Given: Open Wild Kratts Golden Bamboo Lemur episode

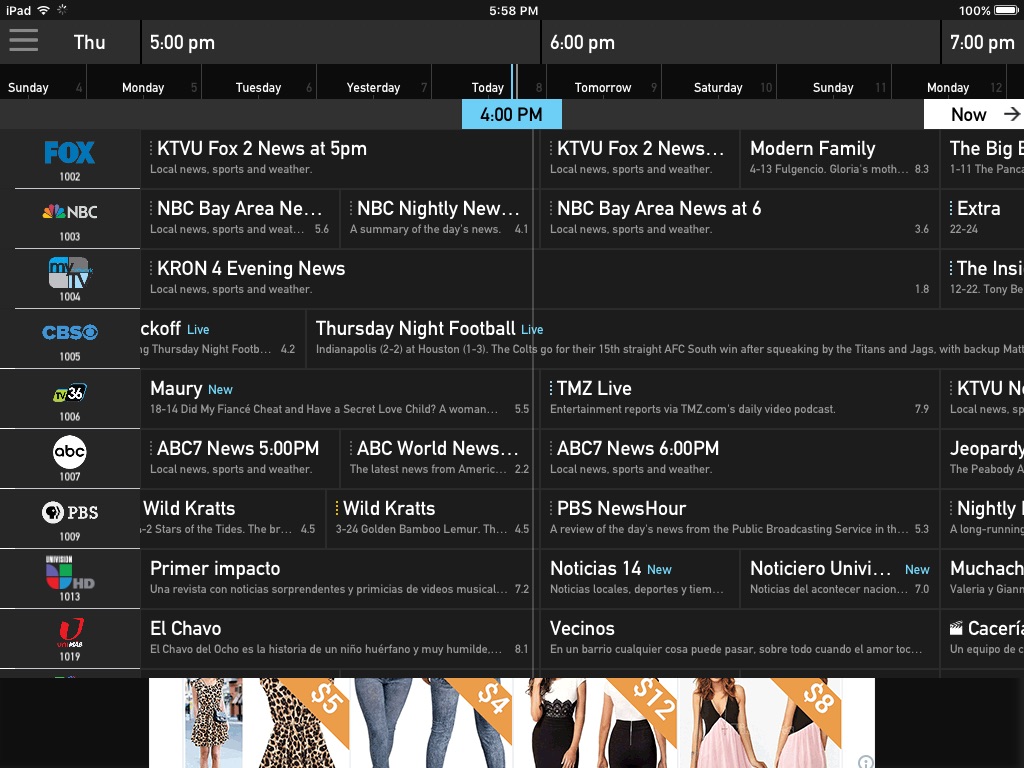Looking at the screenshot, I should (433, 520).
